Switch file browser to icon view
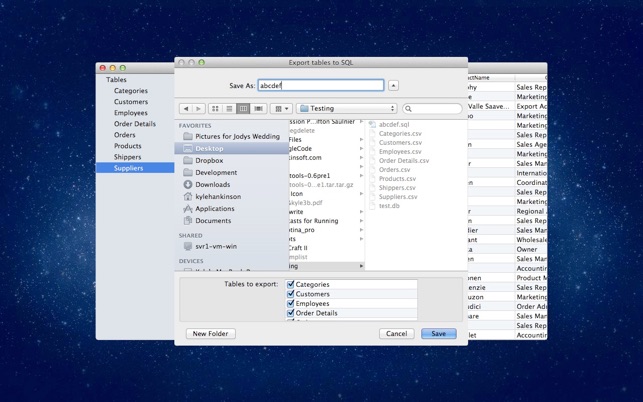 (215, 108)
